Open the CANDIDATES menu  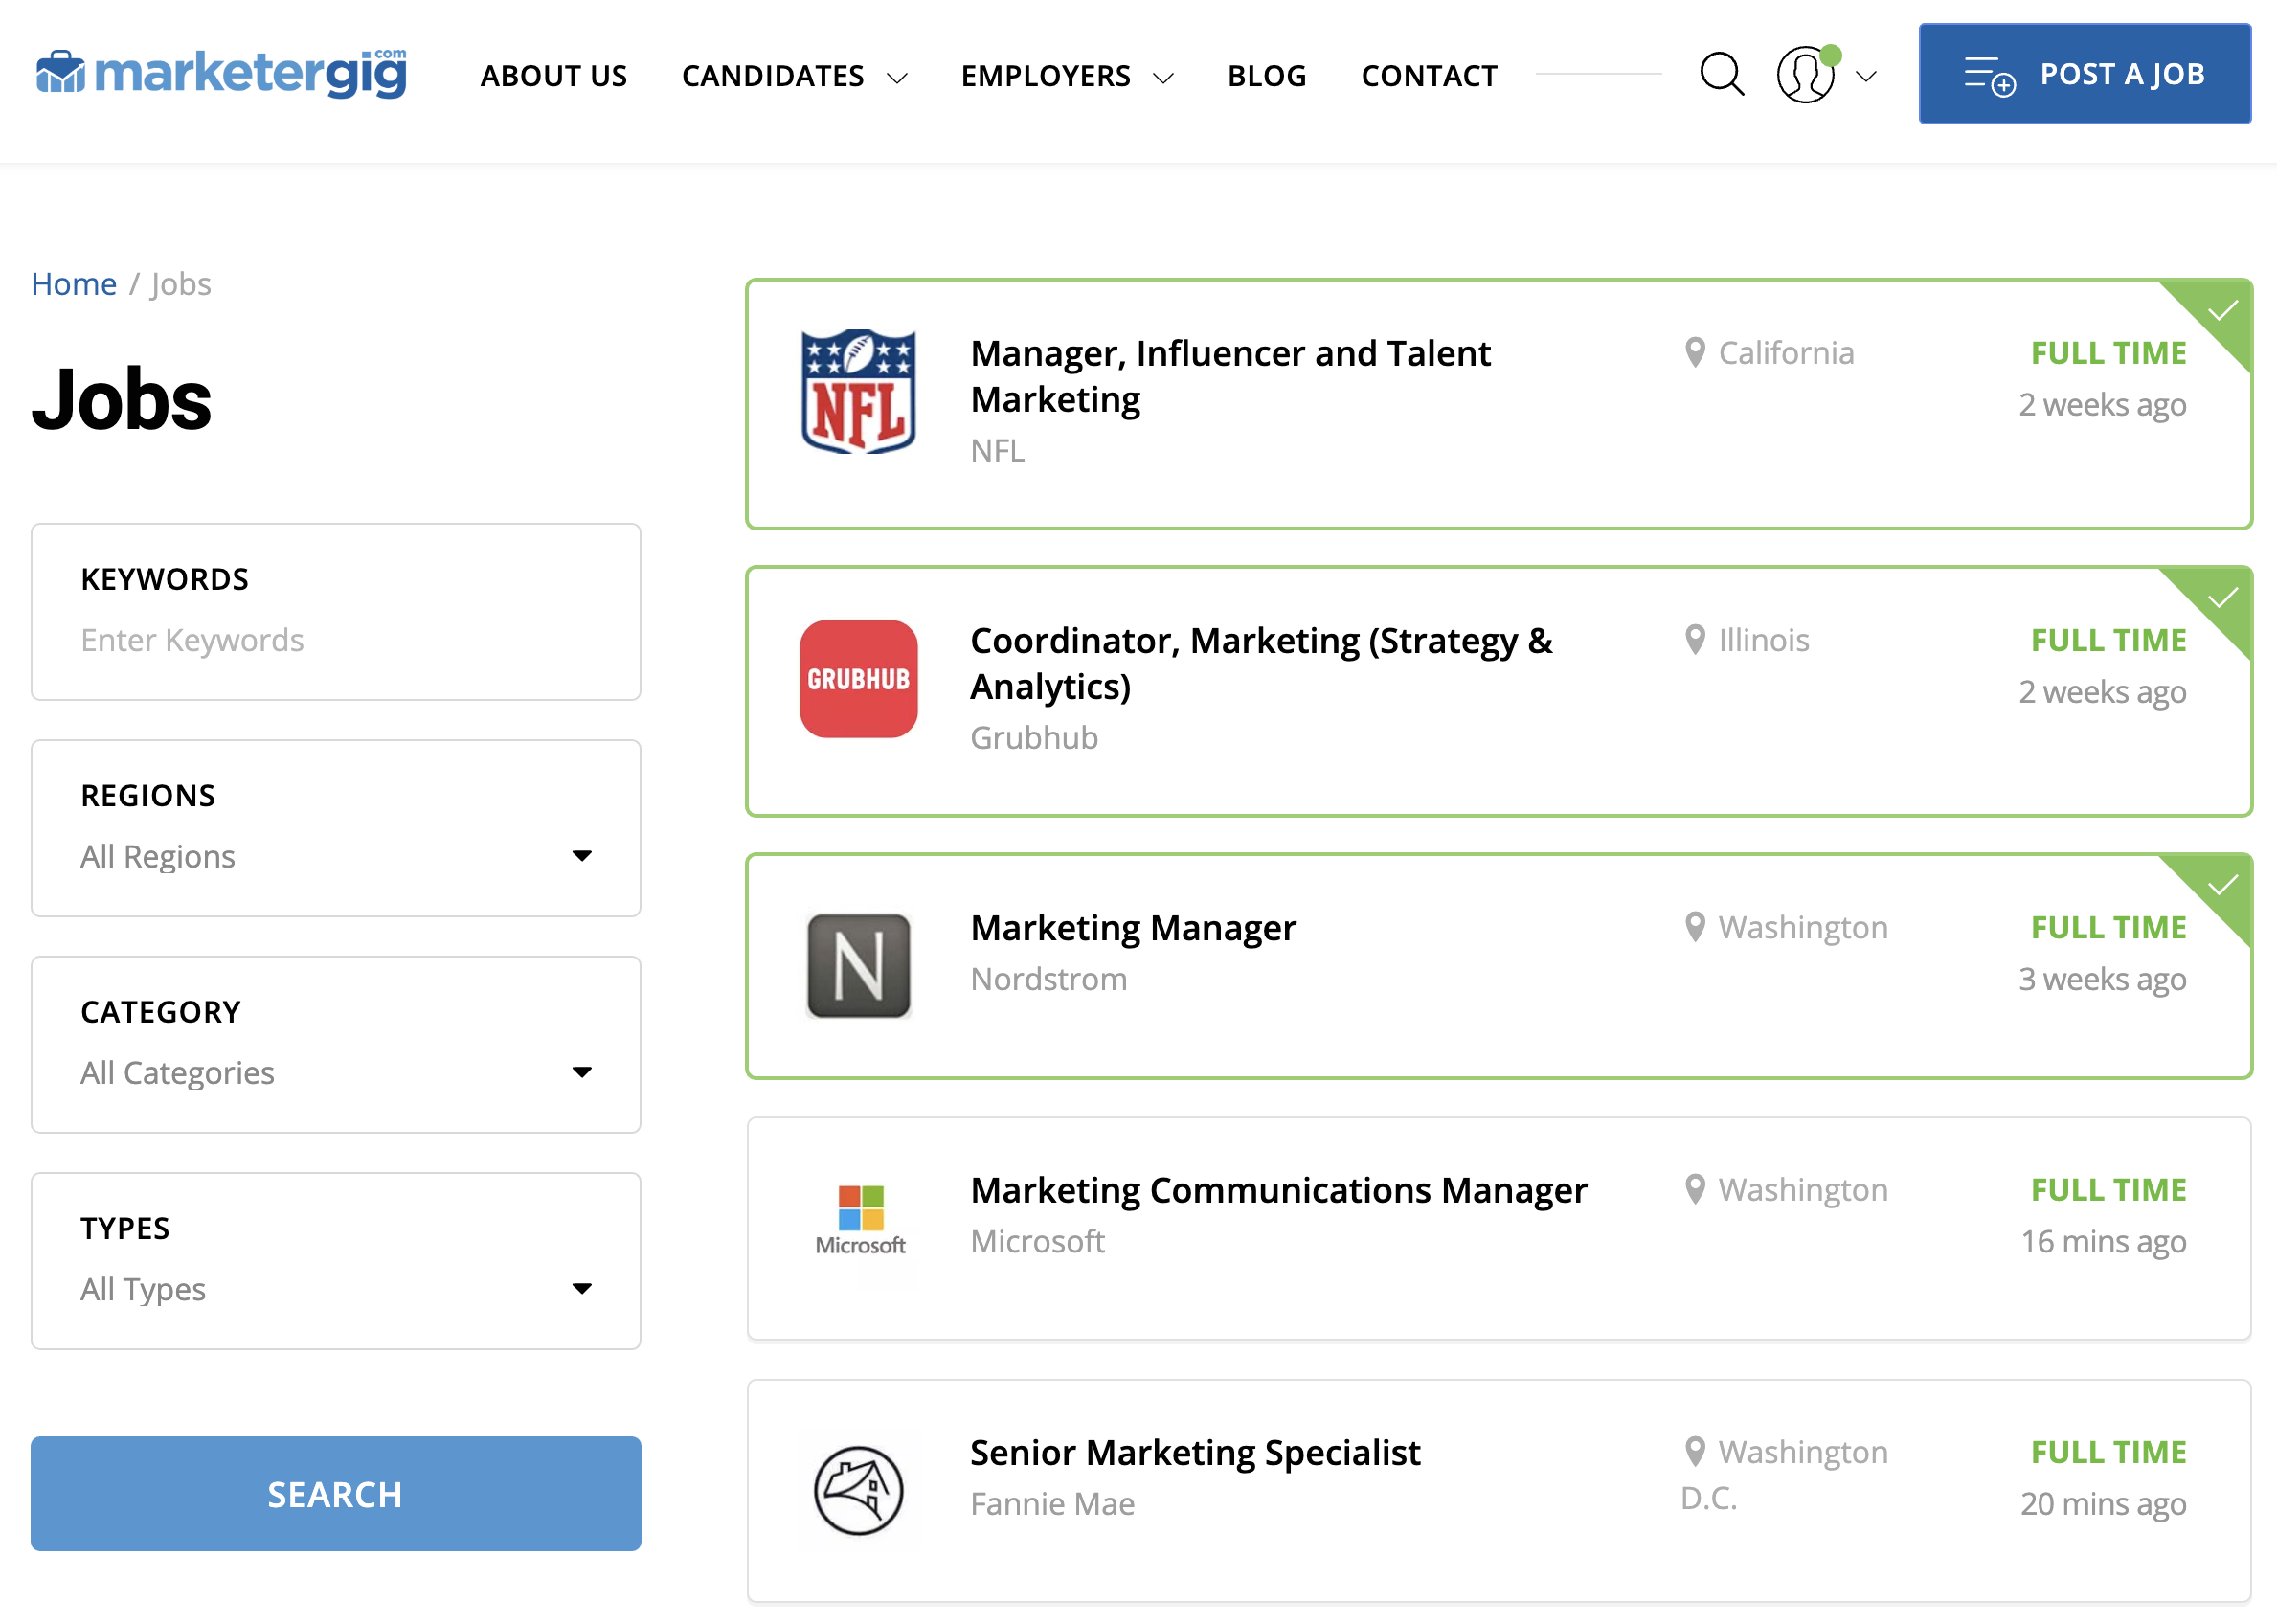773,75
